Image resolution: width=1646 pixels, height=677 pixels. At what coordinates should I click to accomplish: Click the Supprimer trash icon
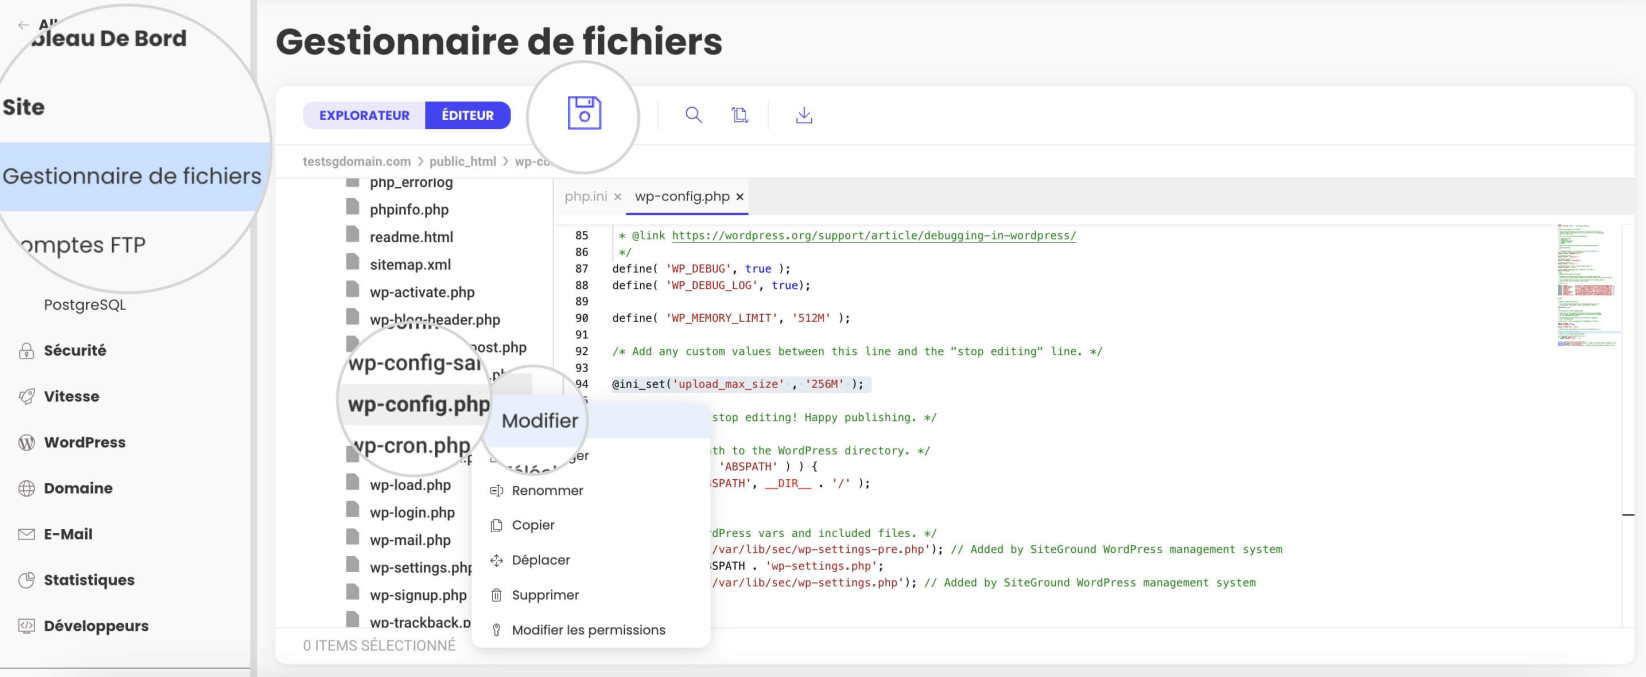496,595
